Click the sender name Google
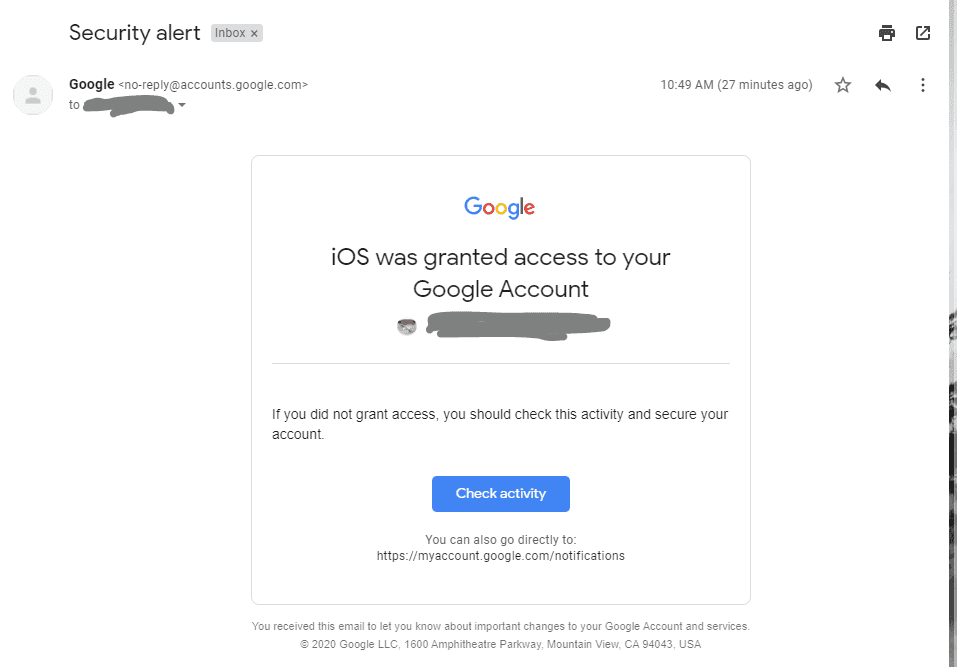The width and height of the screenshot is (957, 667). 92,85
